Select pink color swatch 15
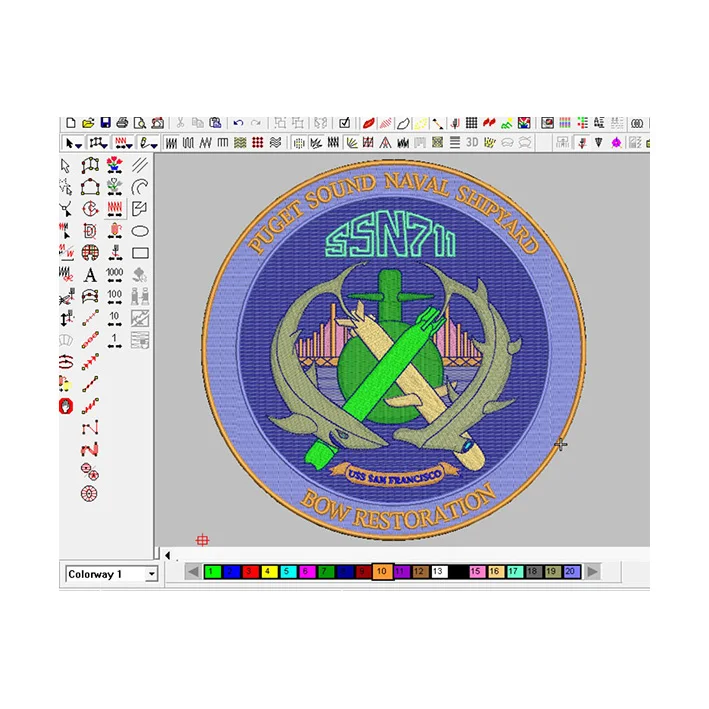Viewport: 709px width, 709px height. click(477, 572)
